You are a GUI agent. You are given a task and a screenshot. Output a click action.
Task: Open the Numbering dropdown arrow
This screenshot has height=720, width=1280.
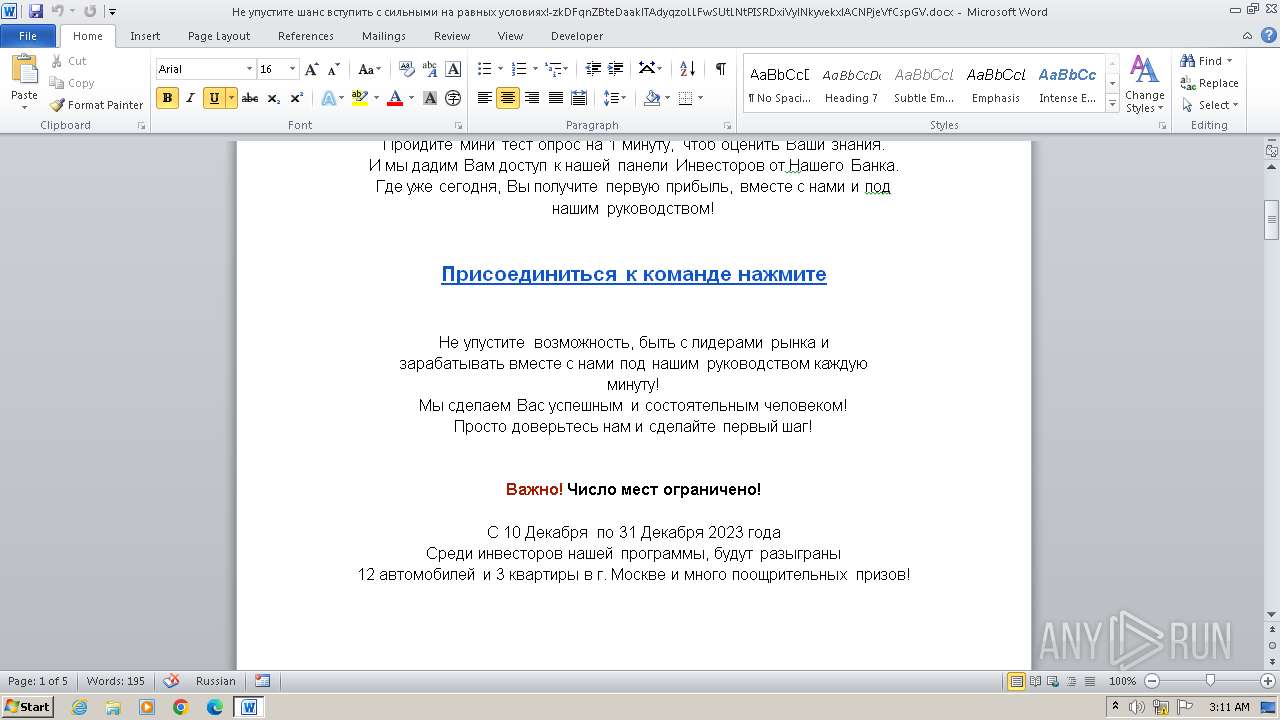[535, 69]
